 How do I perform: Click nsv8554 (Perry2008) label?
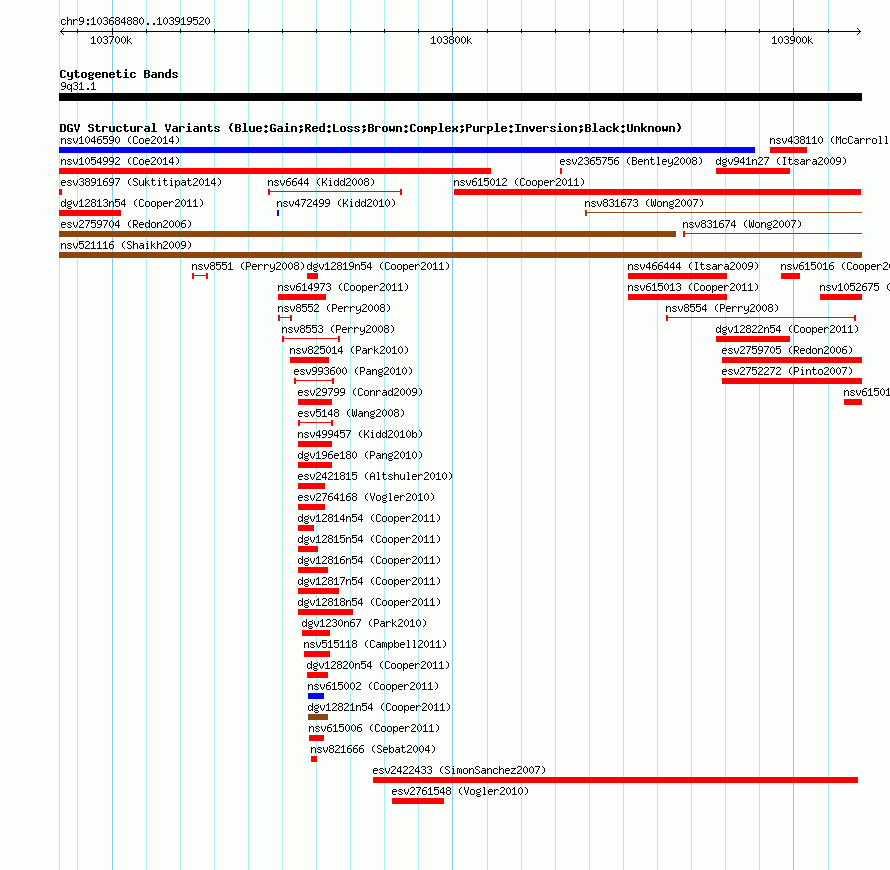722,308
